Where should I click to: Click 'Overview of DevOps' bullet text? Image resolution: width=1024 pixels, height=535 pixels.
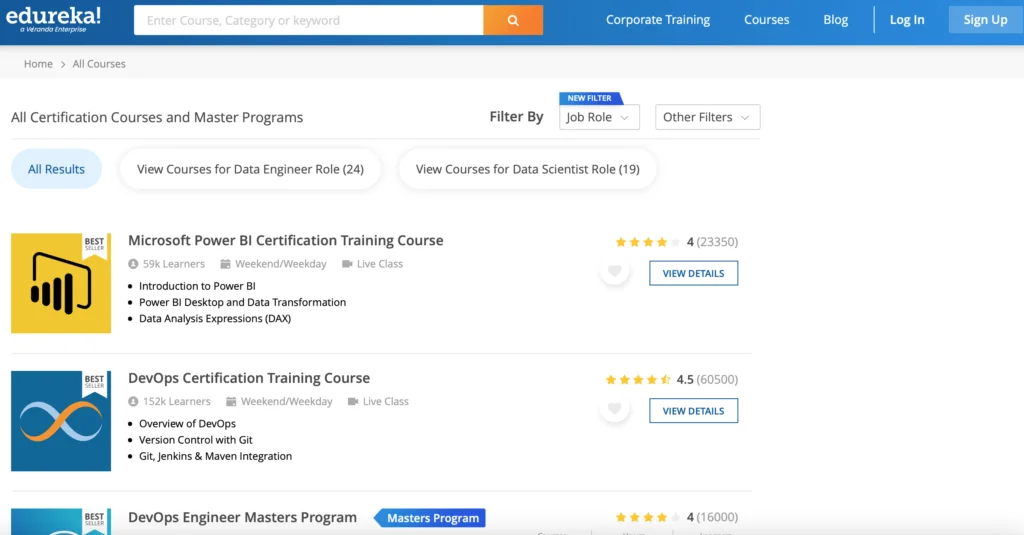pos(187,423)
